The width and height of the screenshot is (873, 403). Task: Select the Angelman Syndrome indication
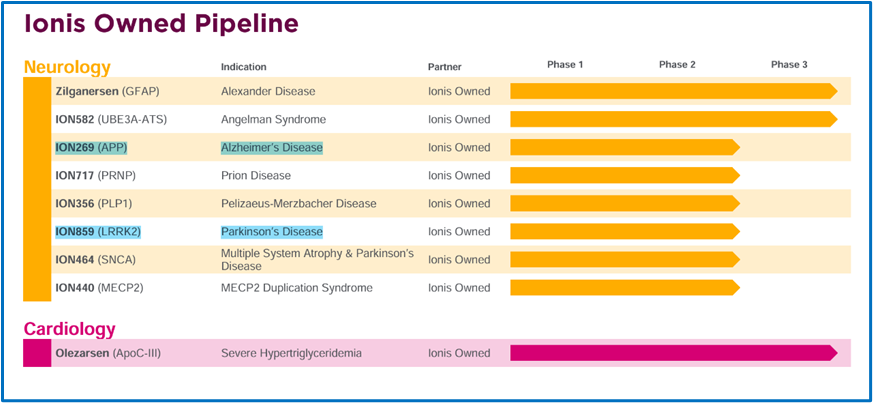[x=273, y=120]
